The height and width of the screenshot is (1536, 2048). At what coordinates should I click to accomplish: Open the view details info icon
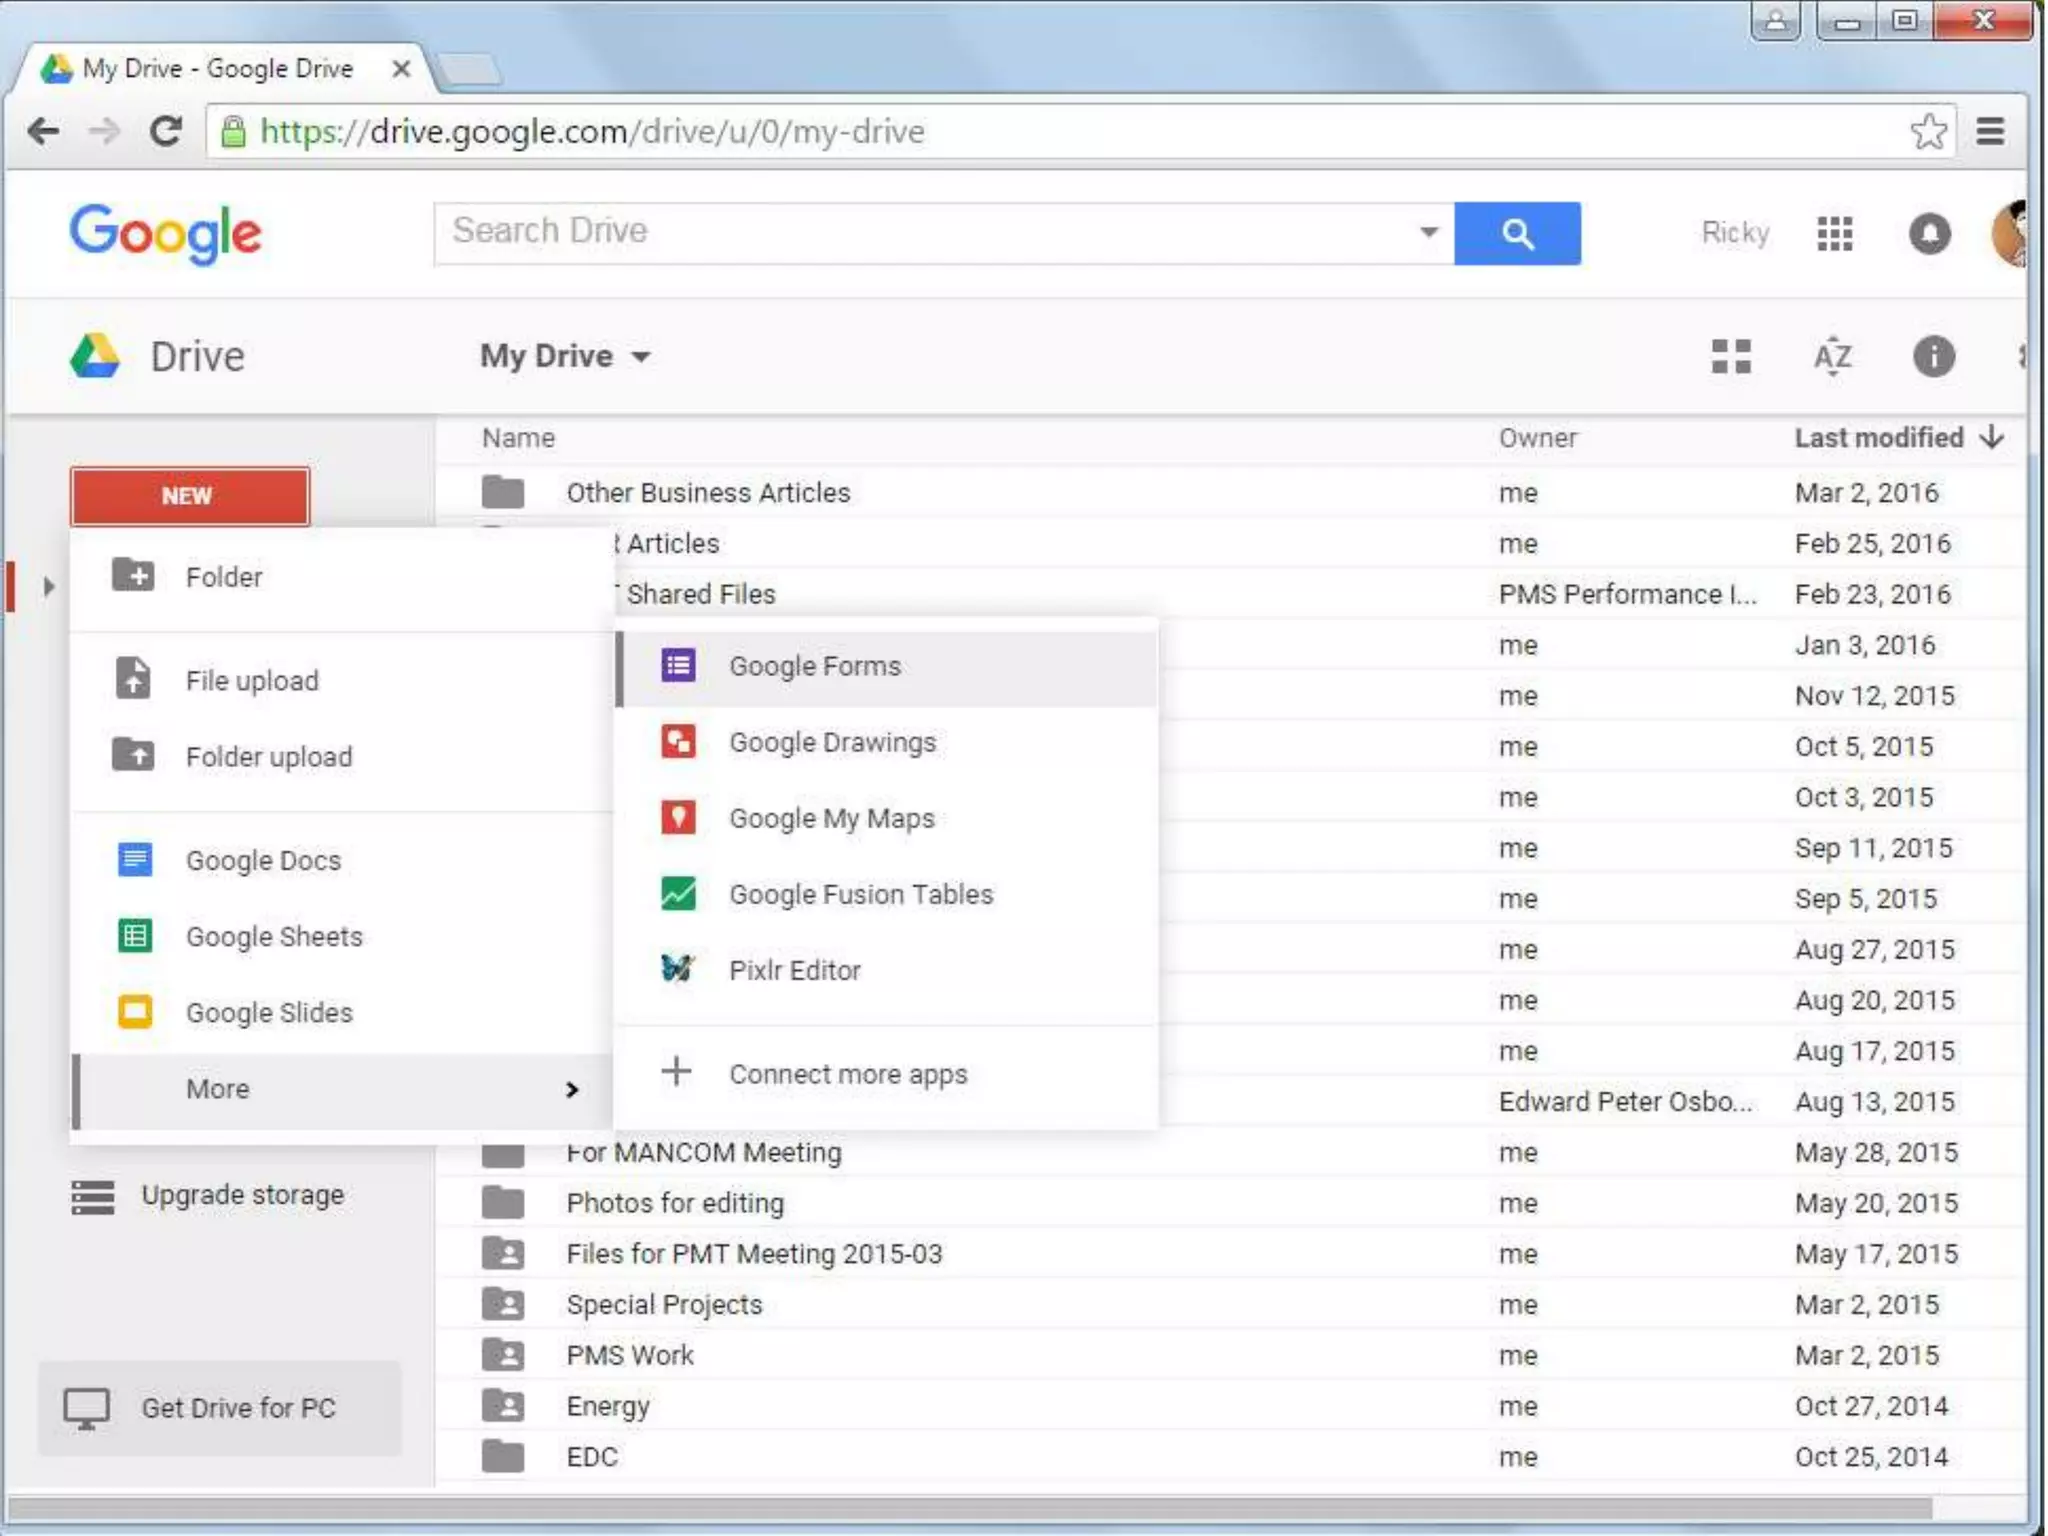(x=1933, y=356)
